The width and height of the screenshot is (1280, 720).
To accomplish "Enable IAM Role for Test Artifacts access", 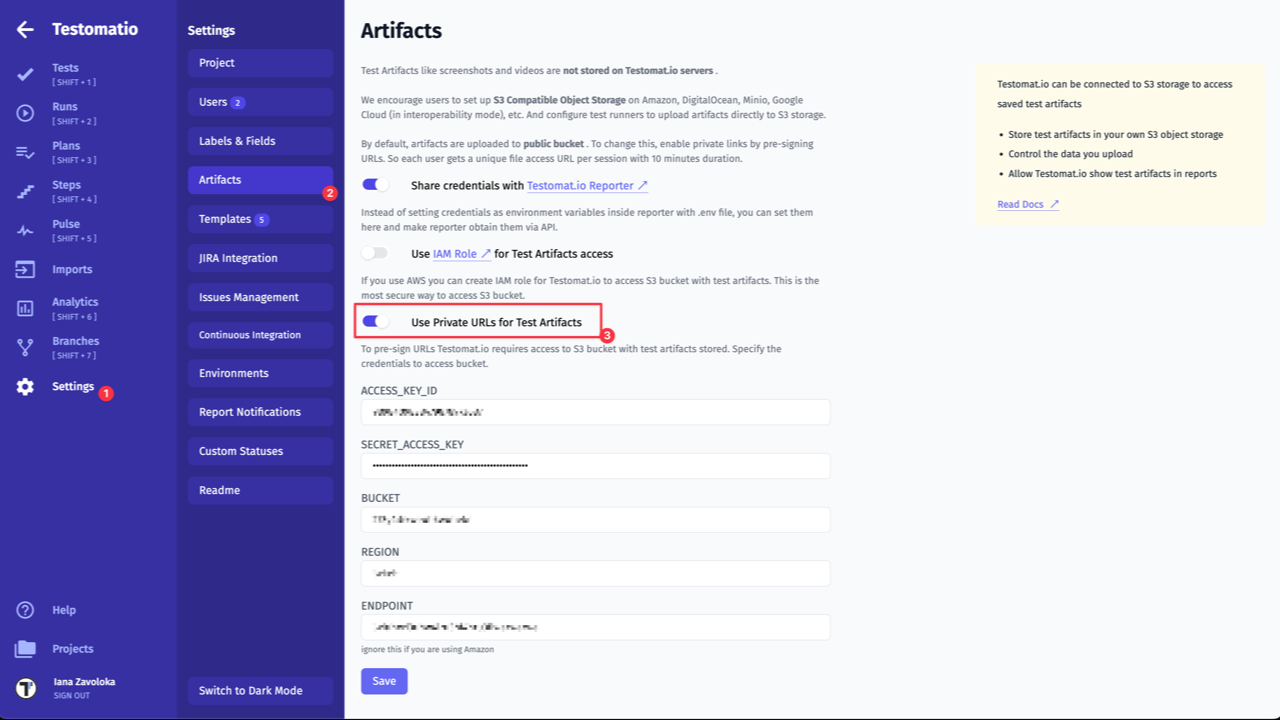I will pyautogui.click(x=375, y=254).
